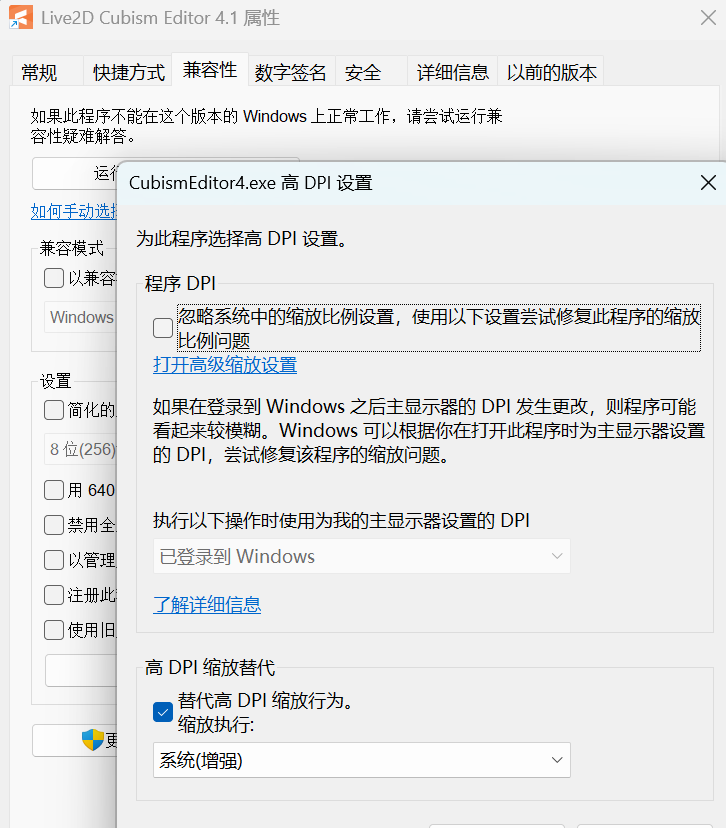Open the 详细信息 tab

pyautogui.click(x=452, y=72)
